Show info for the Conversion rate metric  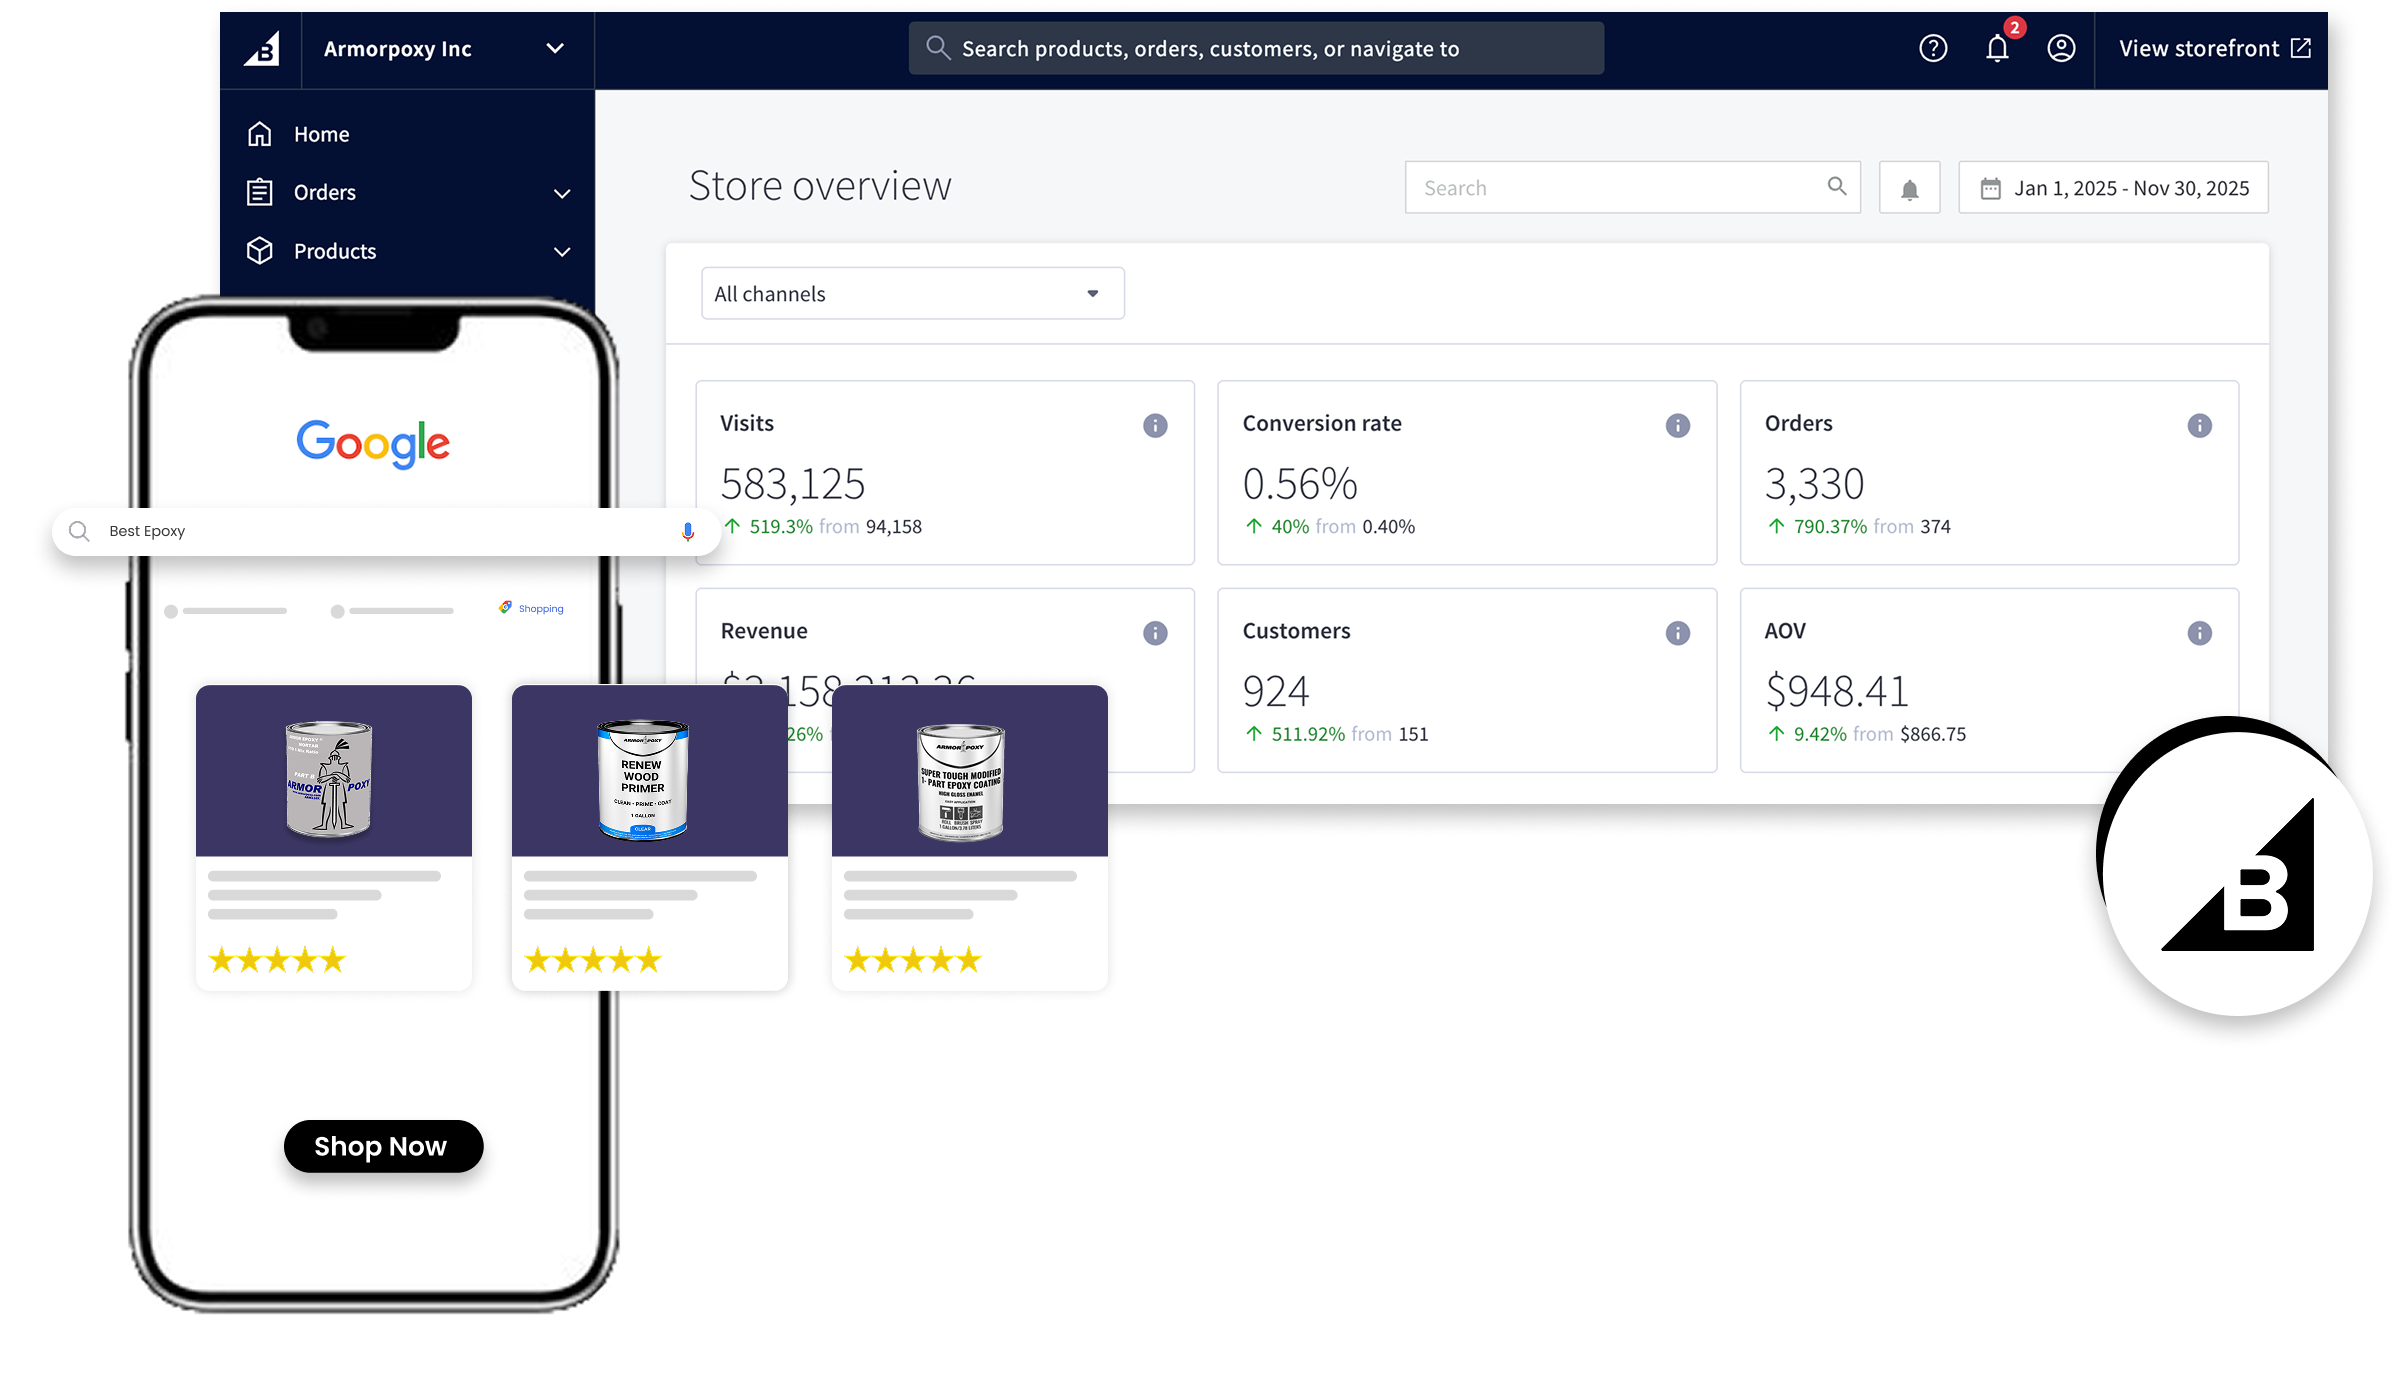click(x=1678, y=426)
